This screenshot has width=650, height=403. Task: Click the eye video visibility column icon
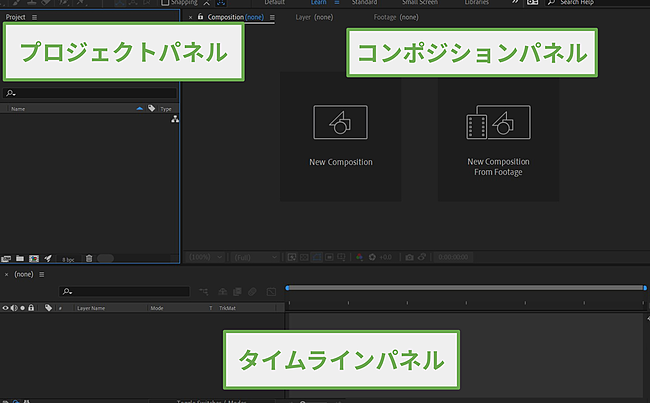[5, 308]
